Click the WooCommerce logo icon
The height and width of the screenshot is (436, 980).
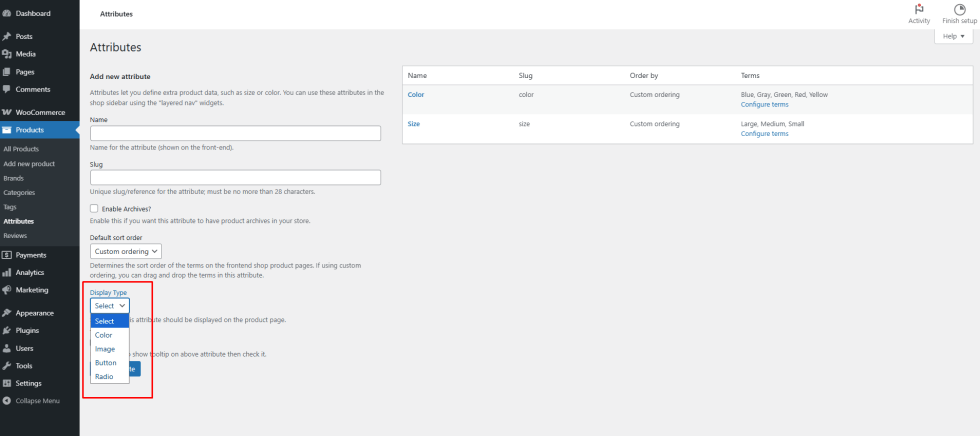(7, 112)
